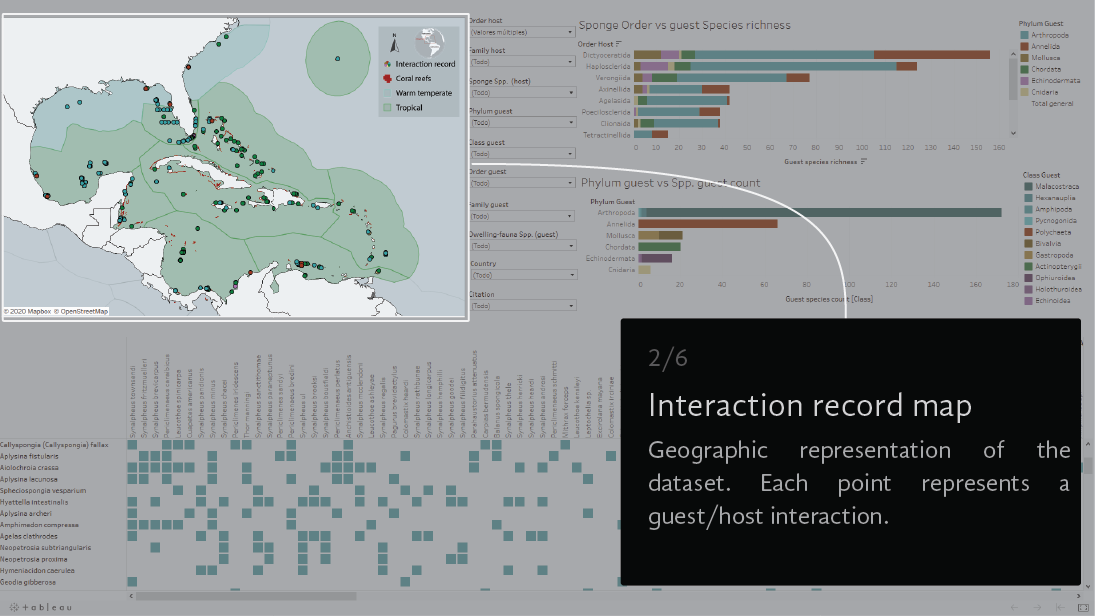Click the Interaction record legend marker
The width and height of the screenshot is (1095, 616).
(387, 64)
